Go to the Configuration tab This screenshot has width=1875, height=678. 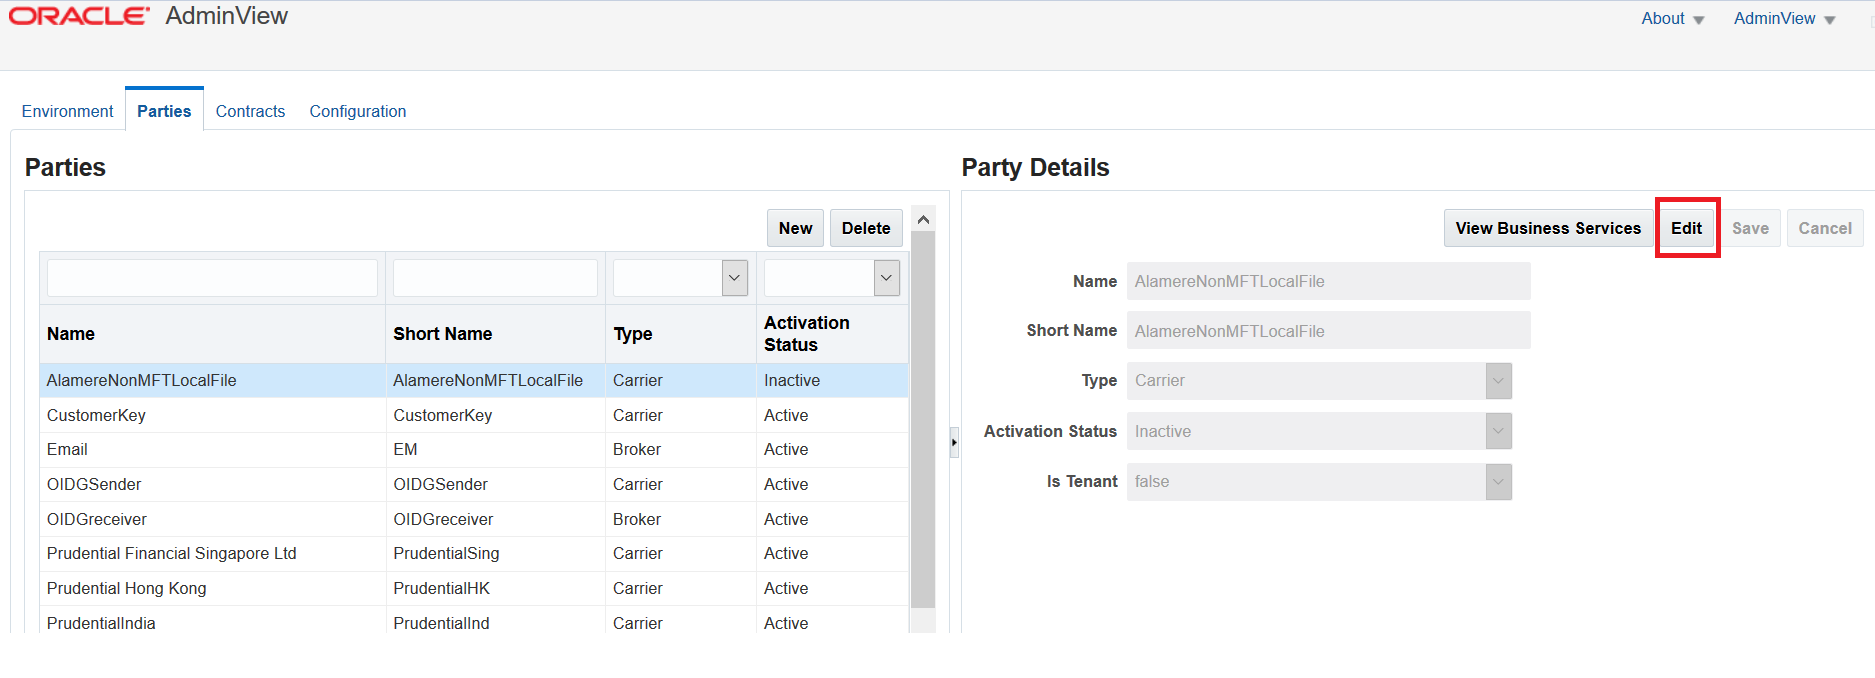click(358, 111)
